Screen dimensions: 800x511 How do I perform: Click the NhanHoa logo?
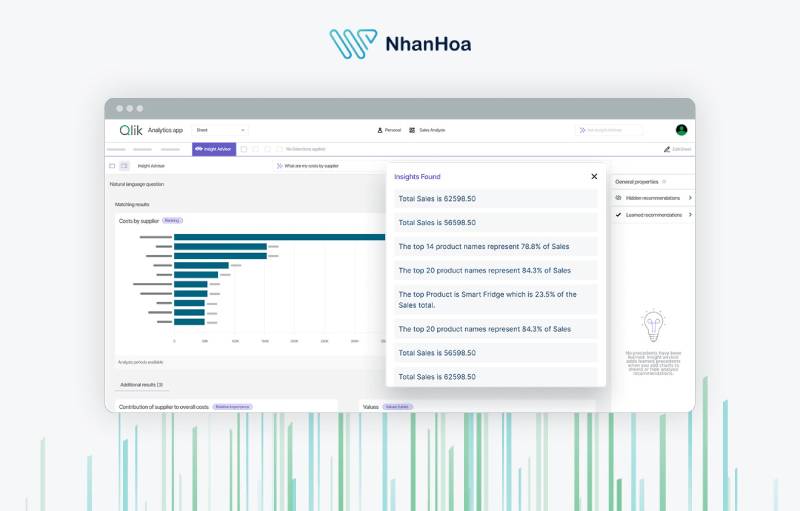pos(400,44)
